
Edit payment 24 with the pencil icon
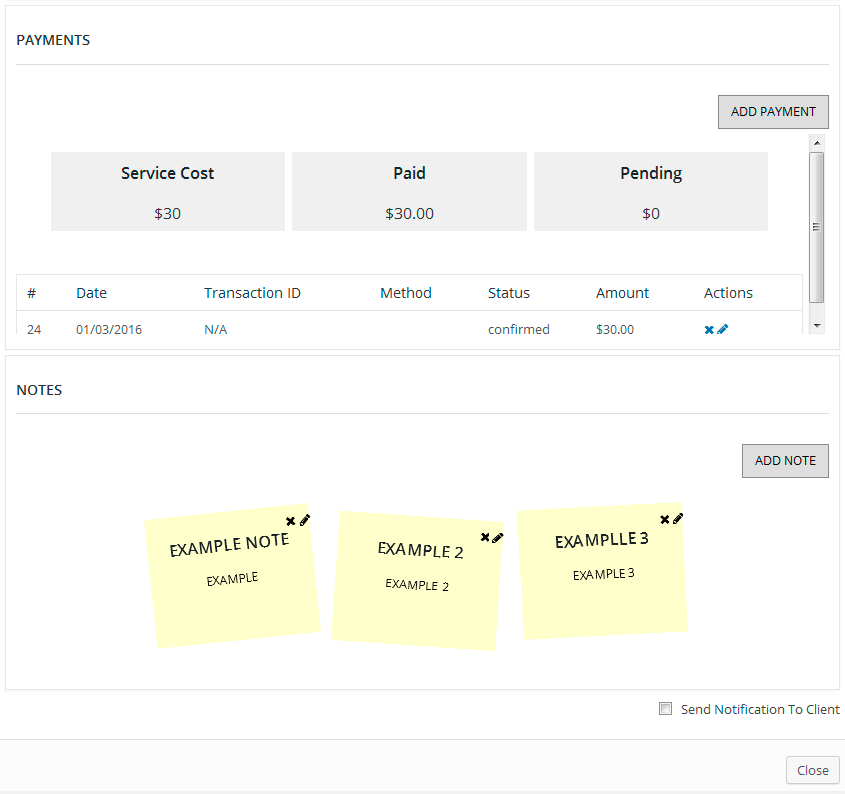[723, 329]
